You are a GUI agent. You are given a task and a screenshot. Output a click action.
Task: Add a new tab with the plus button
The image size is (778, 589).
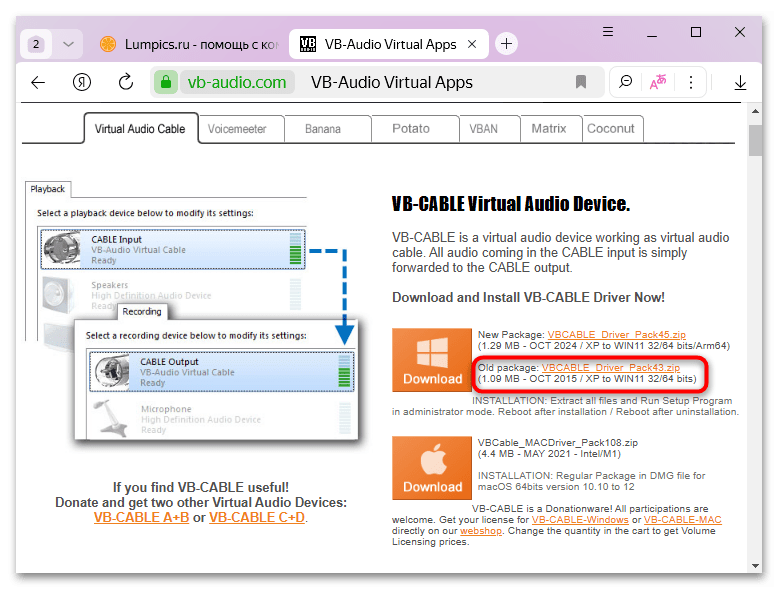tap(506, 44)
